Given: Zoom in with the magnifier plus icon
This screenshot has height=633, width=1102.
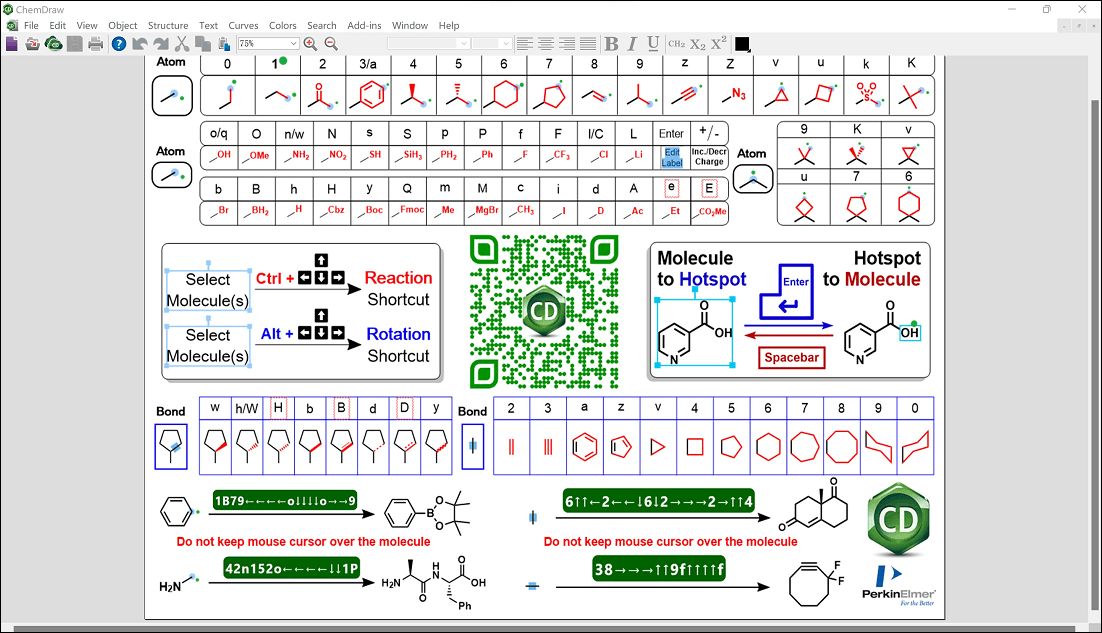Looking at the screenshot, I should pyautogui.click(x=310, y=44).
